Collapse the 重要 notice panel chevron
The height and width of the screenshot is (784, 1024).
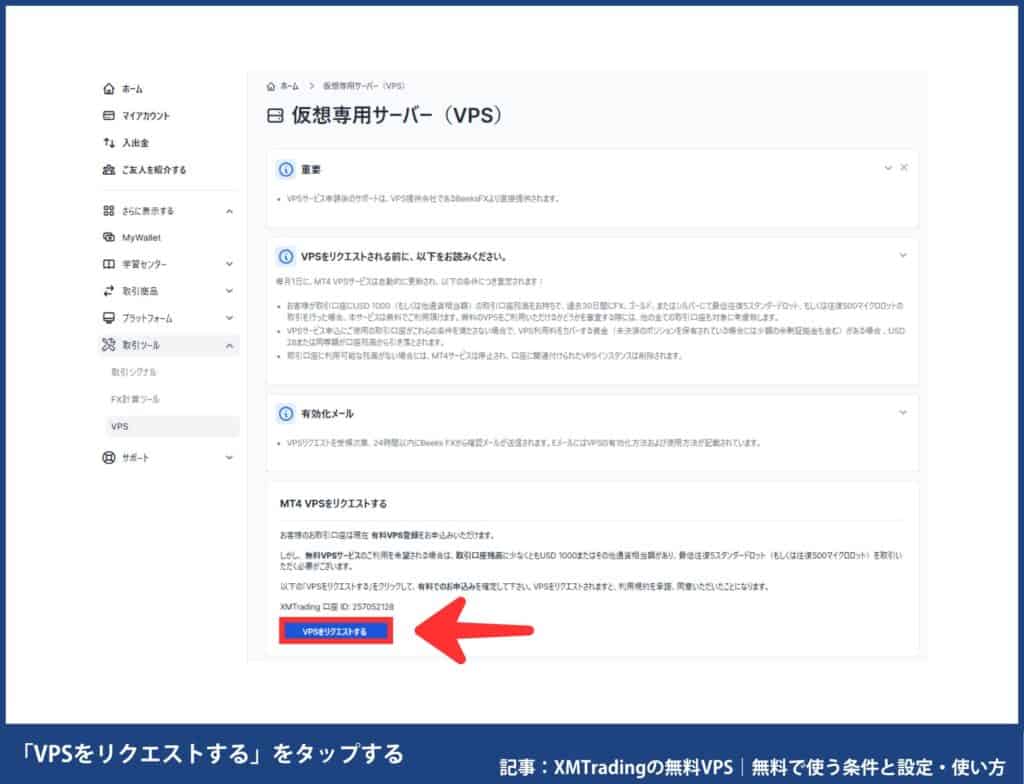(888, 168)
